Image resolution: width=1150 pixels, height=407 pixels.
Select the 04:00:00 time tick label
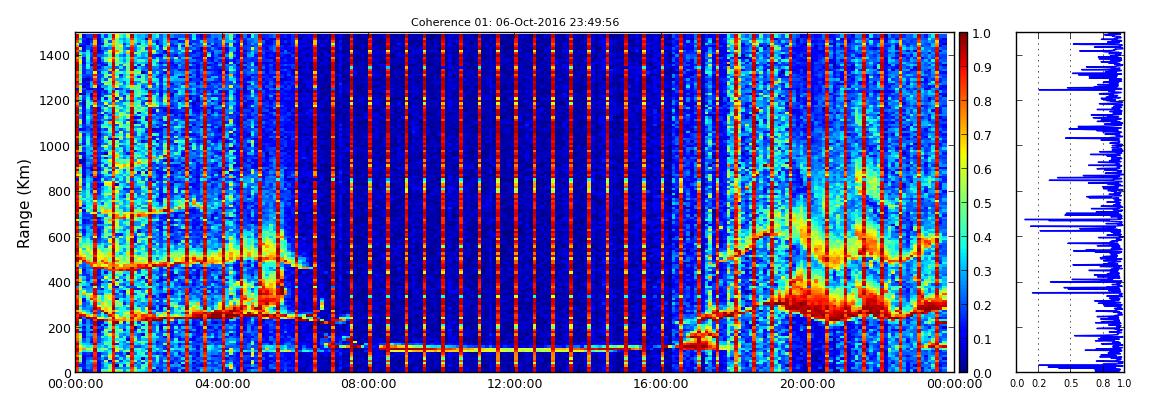point(221,384)
